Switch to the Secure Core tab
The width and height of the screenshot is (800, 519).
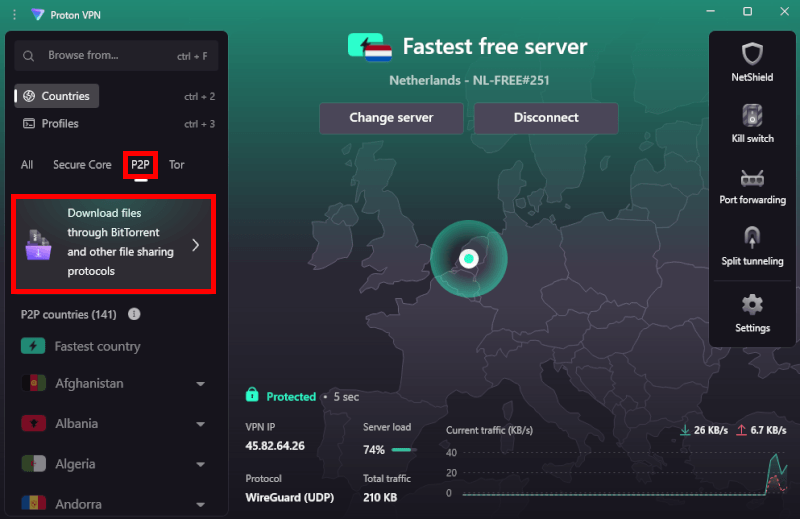82,165
